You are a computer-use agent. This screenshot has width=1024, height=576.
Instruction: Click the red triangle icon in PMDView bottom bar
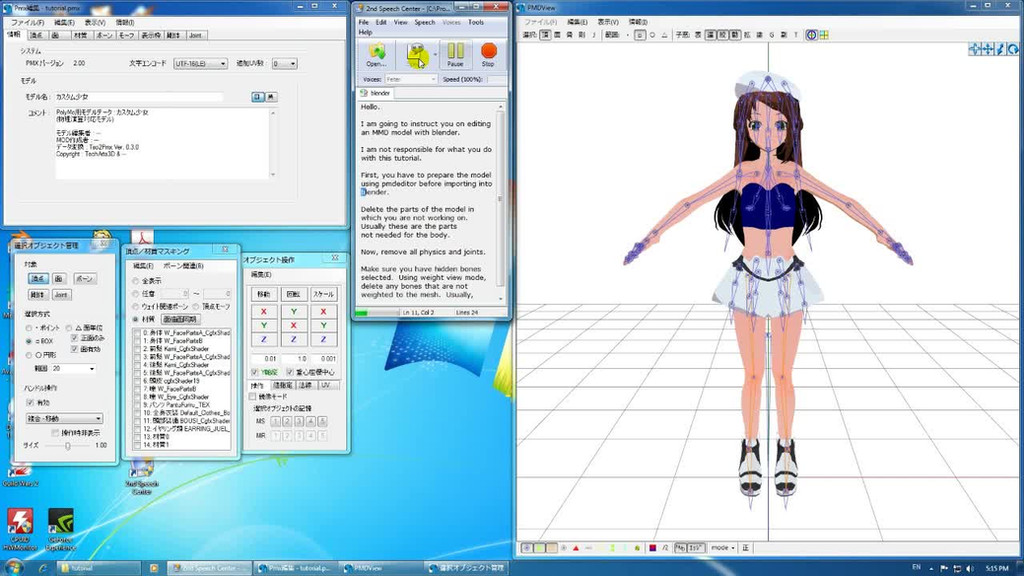point(575,548)
